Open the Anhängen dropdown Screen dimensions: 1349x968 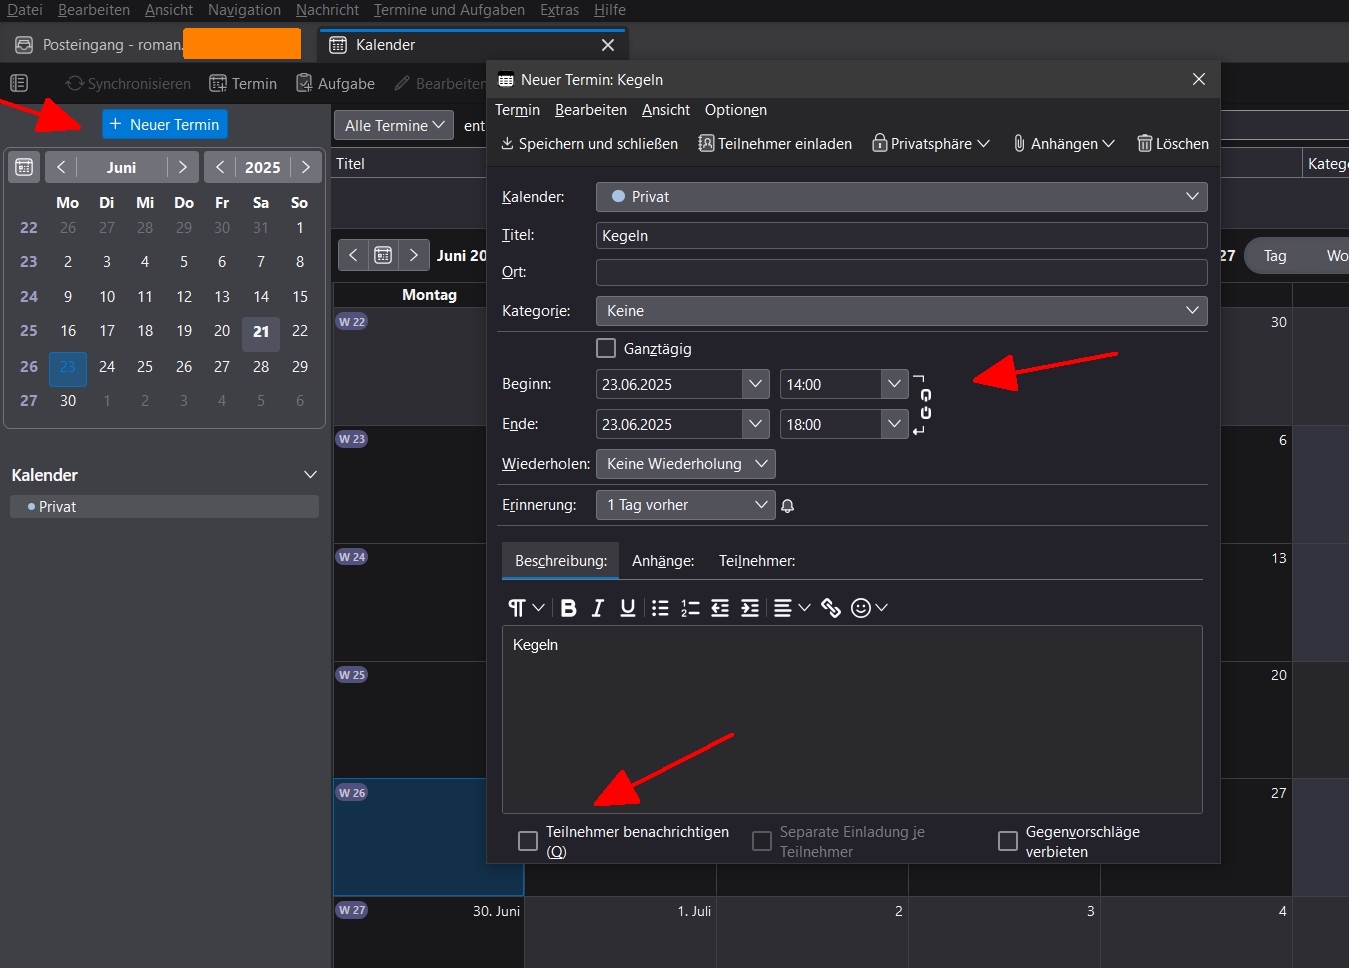coord(1064,144)
